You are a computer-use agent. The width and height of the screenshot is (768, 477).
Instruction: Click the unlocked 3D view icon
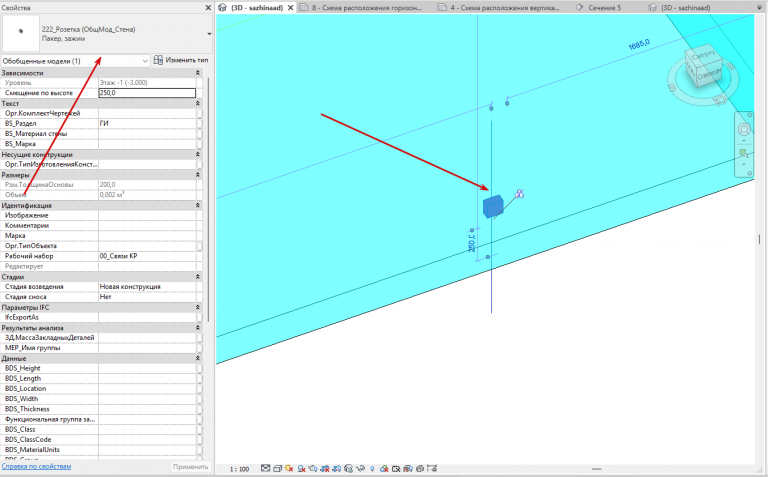348,469
